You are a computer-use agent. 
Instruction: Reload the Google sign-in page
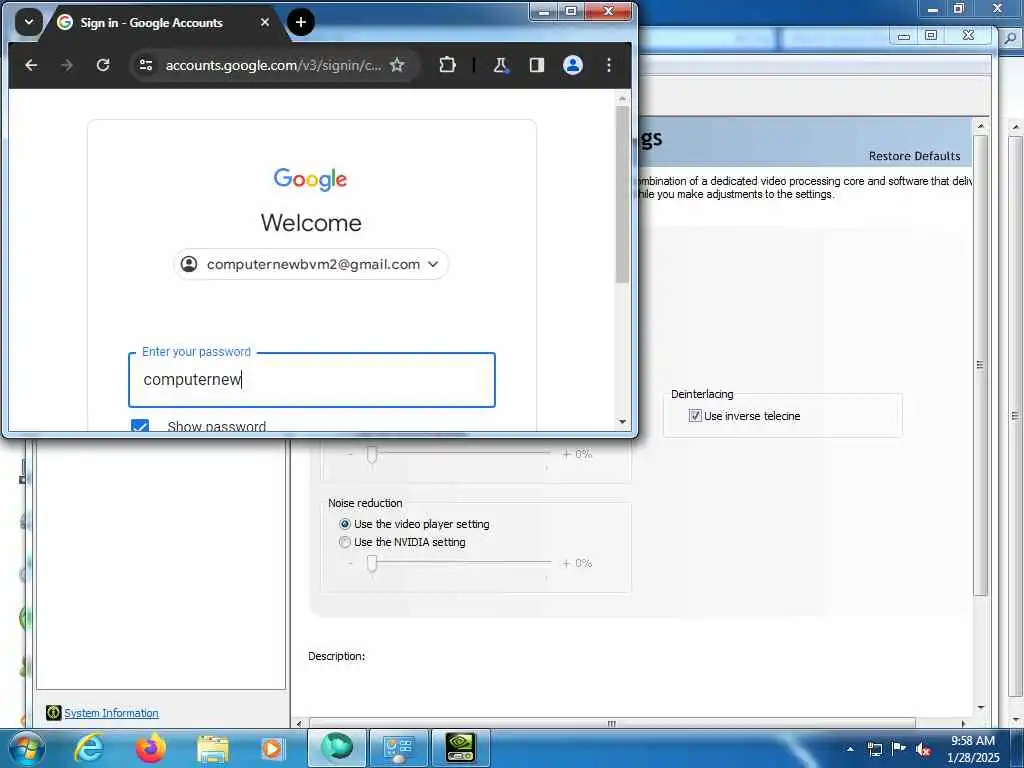(x=103, y=65)
